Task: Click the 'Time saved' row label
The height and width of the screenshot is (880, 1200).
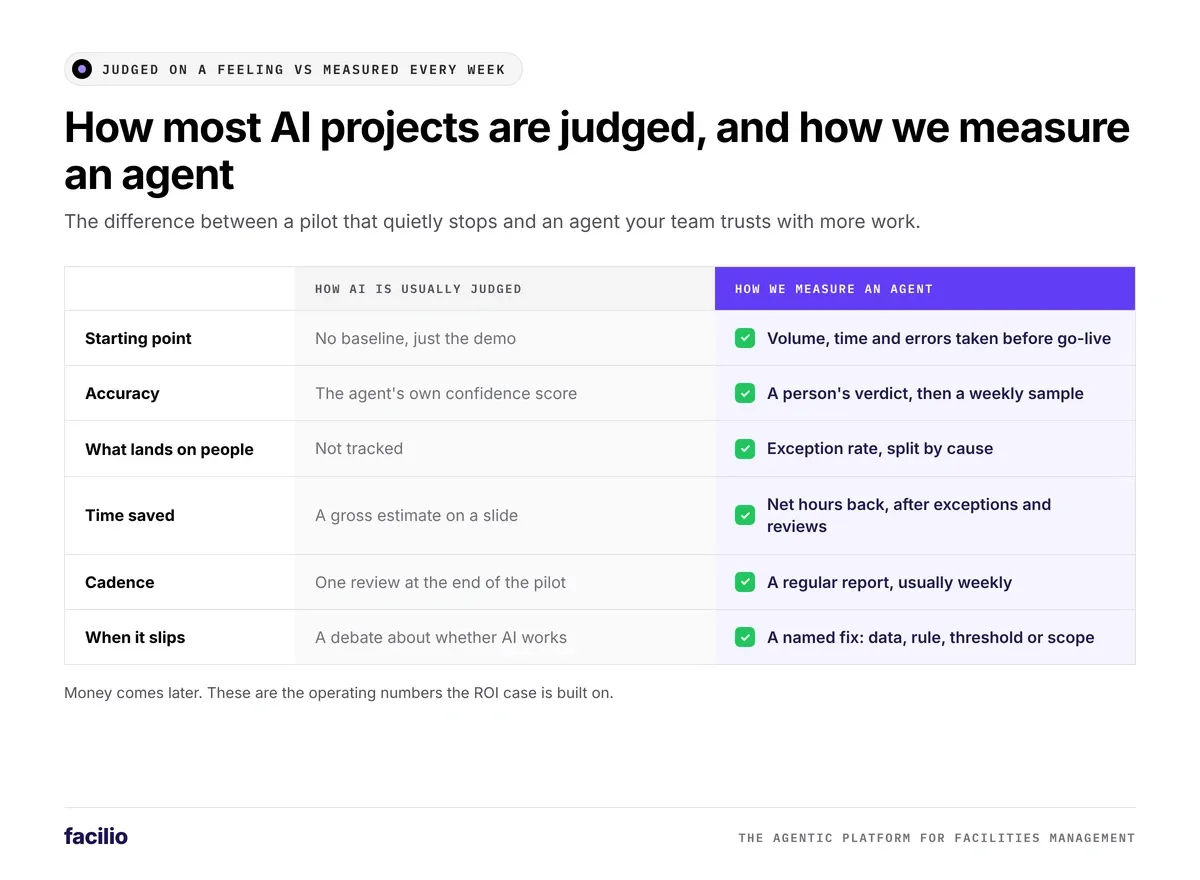Action: point(130,515)
